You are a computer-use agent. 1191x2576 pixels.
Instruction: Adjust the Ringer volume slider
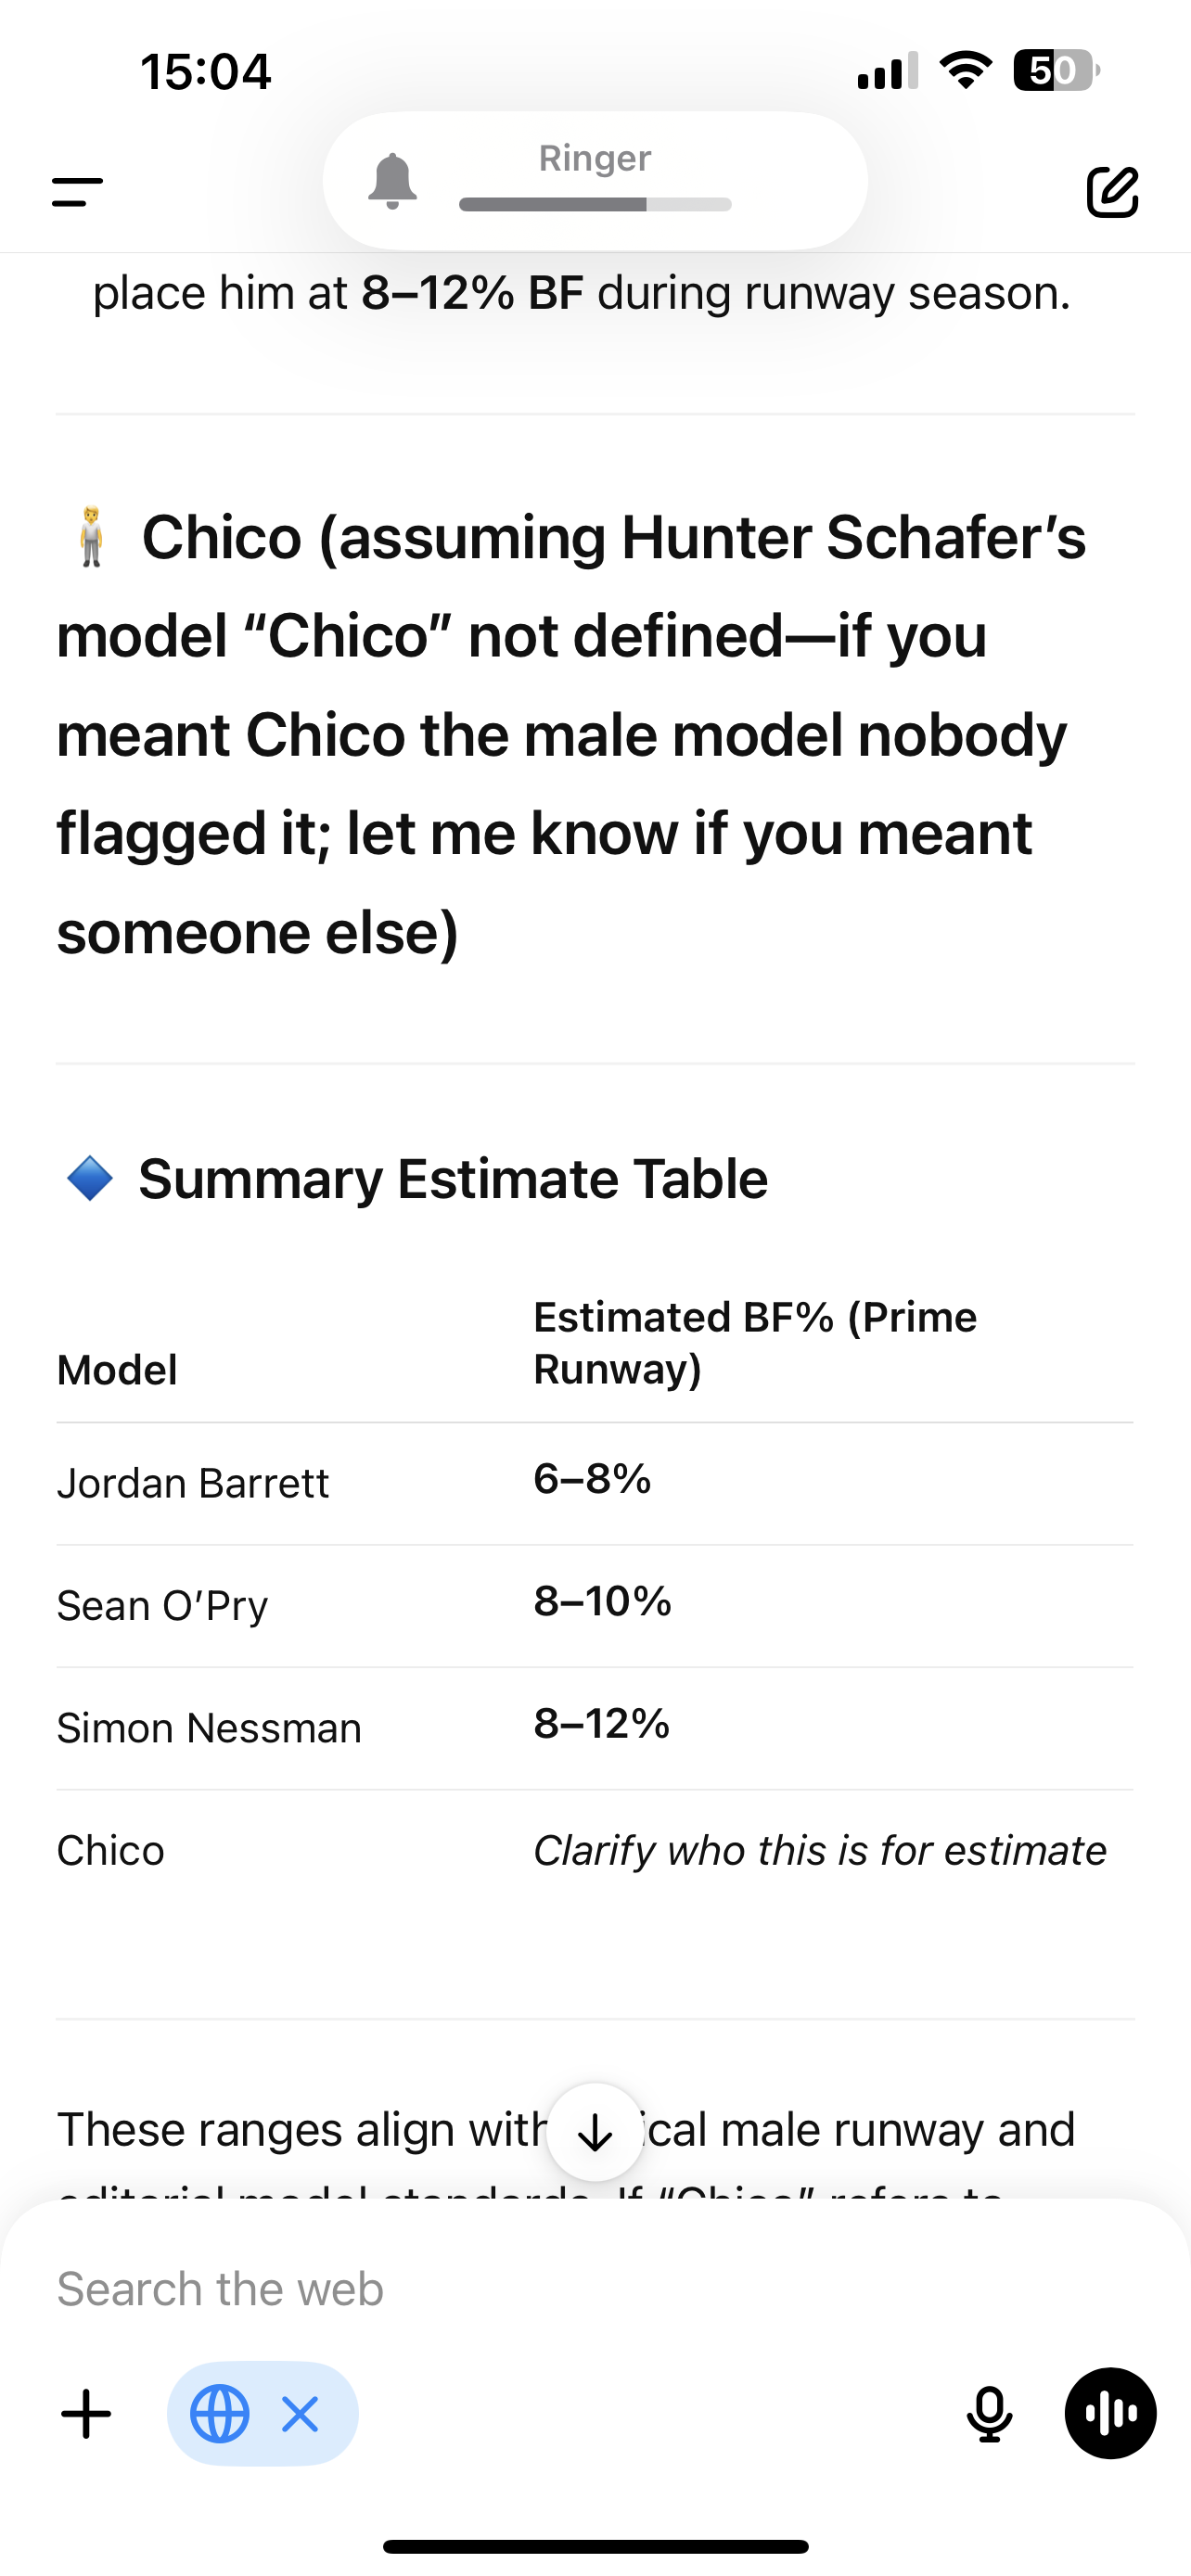point(595,204)
